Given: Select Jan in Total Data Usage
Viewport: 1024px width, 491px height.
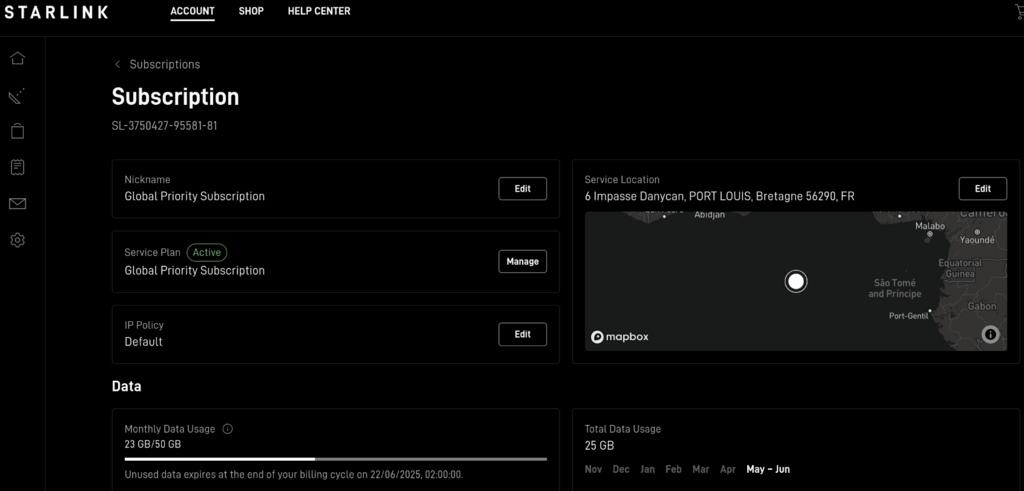Looking at the screenshot, I should click(x=648, y=469).
